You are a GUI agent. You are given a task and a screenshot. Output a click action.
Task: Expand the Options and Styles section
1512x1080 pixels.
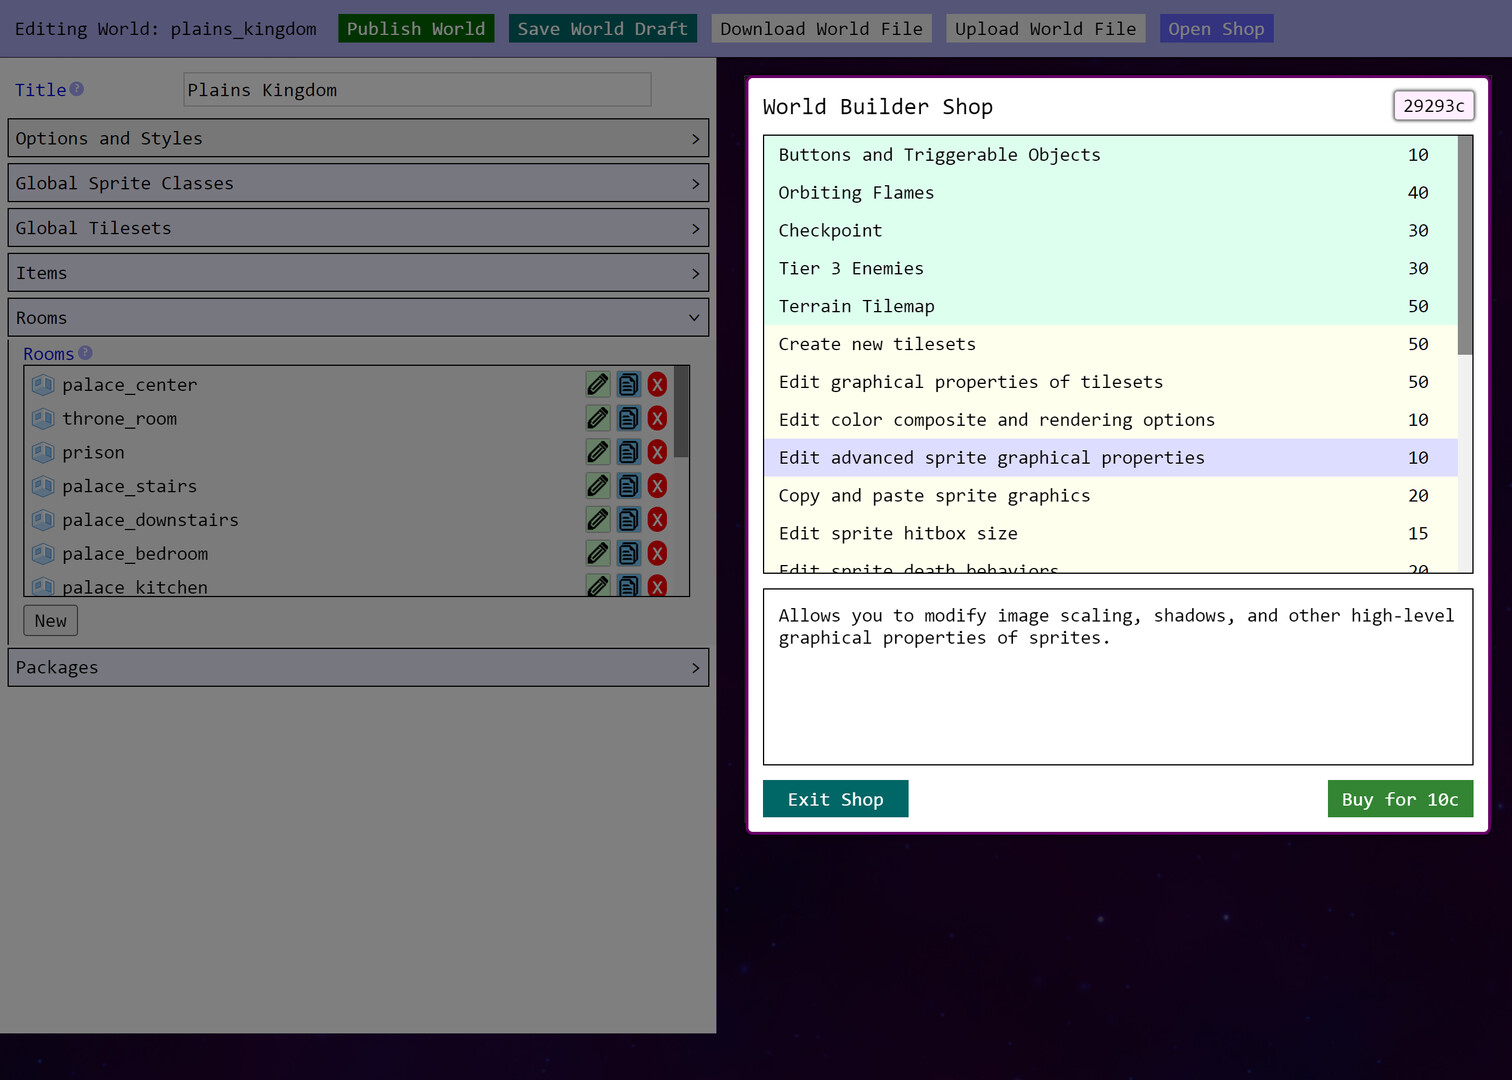pyautogui.click(x=358, y=138)
